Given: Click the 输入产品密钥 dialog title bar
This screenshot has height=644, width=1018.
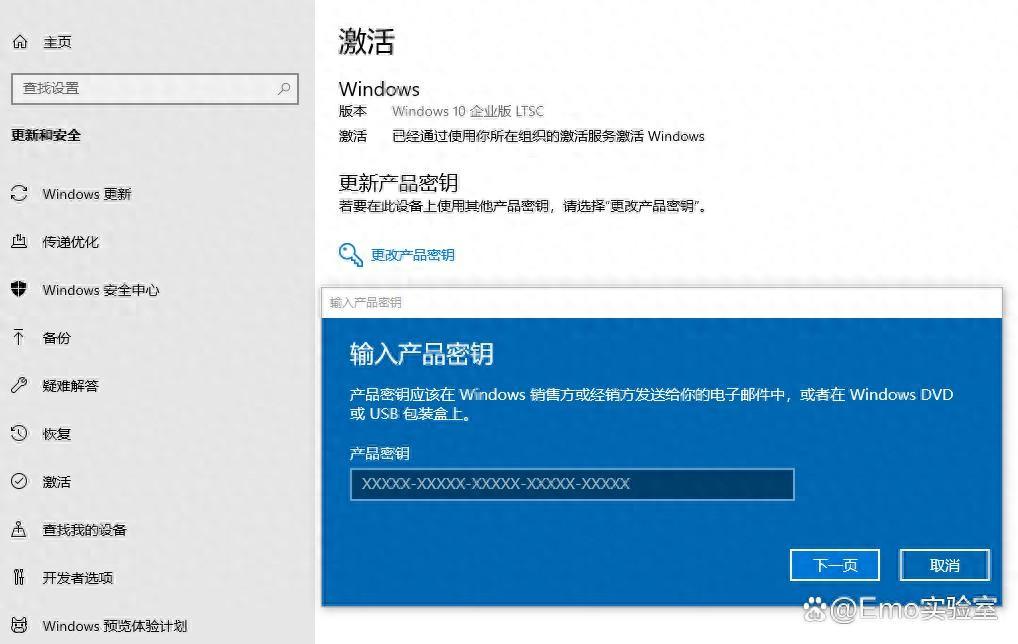Looking at the screenshot, I should click(x=662, y=303).
